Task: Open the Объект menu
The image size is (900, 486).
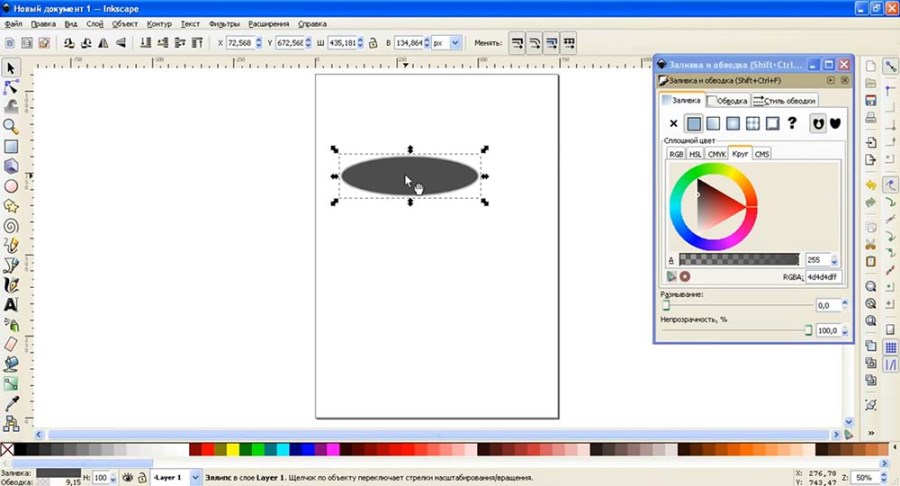Action: [x=125, y=24]
